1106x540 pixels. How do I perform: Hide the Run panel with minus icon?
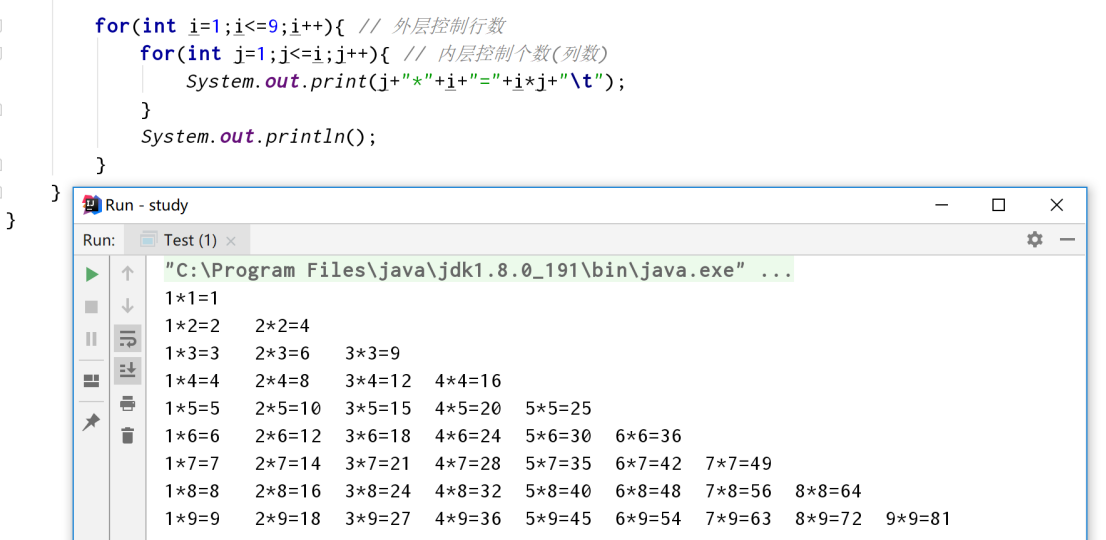pos(1067,240)
